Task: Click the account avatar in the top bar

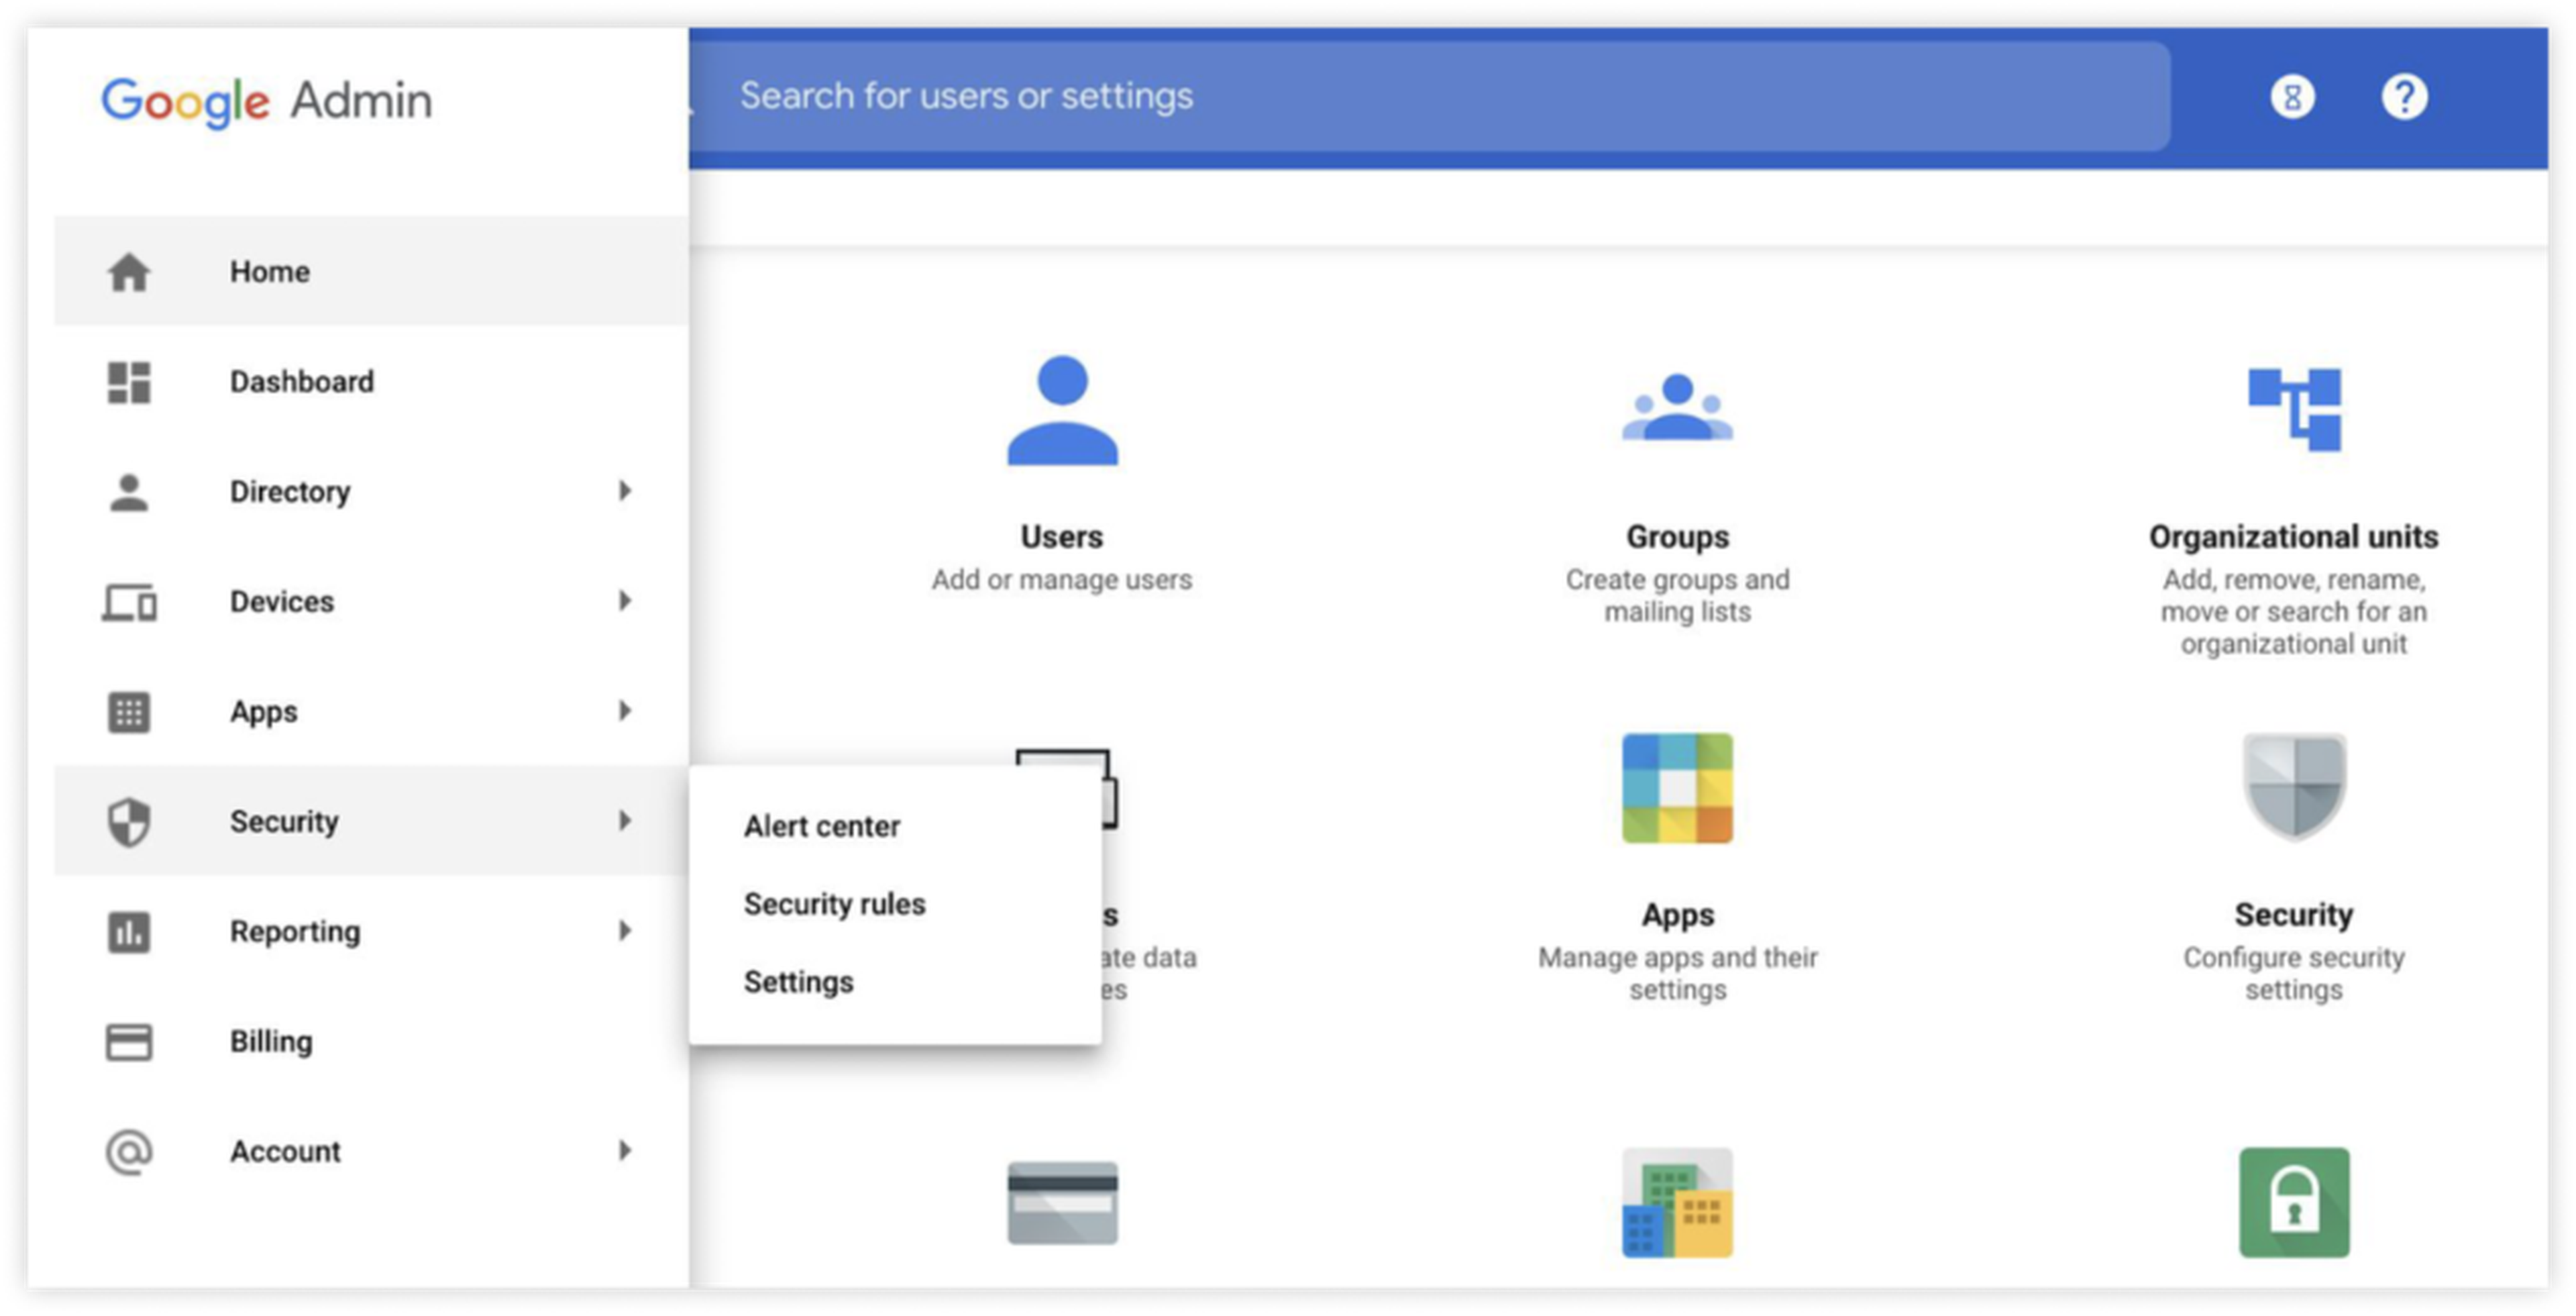Action: 2293,96
